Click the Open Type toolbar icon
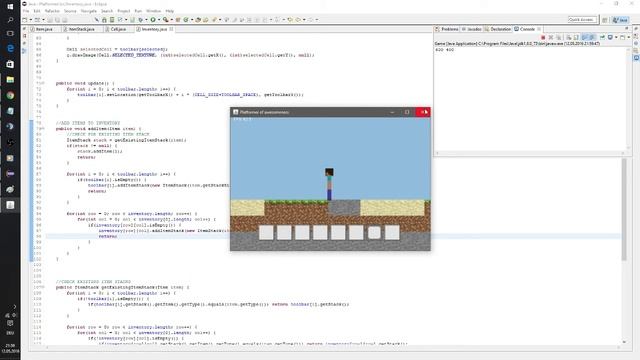 point(198,20)
